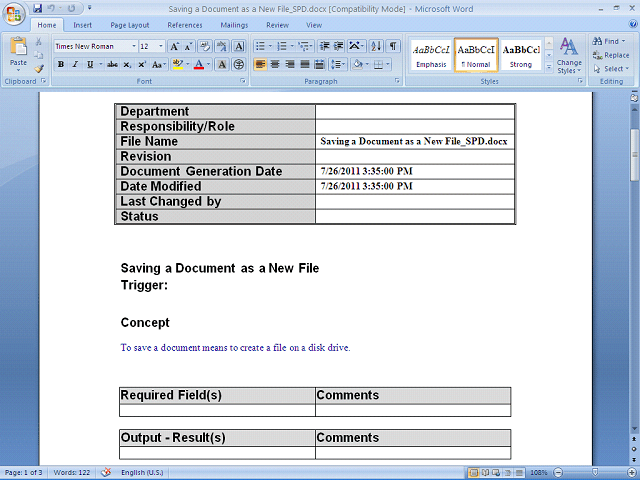Apply character shading
Image resolution: width=640 pixels, height=480 pixels.
click(222, 64)
